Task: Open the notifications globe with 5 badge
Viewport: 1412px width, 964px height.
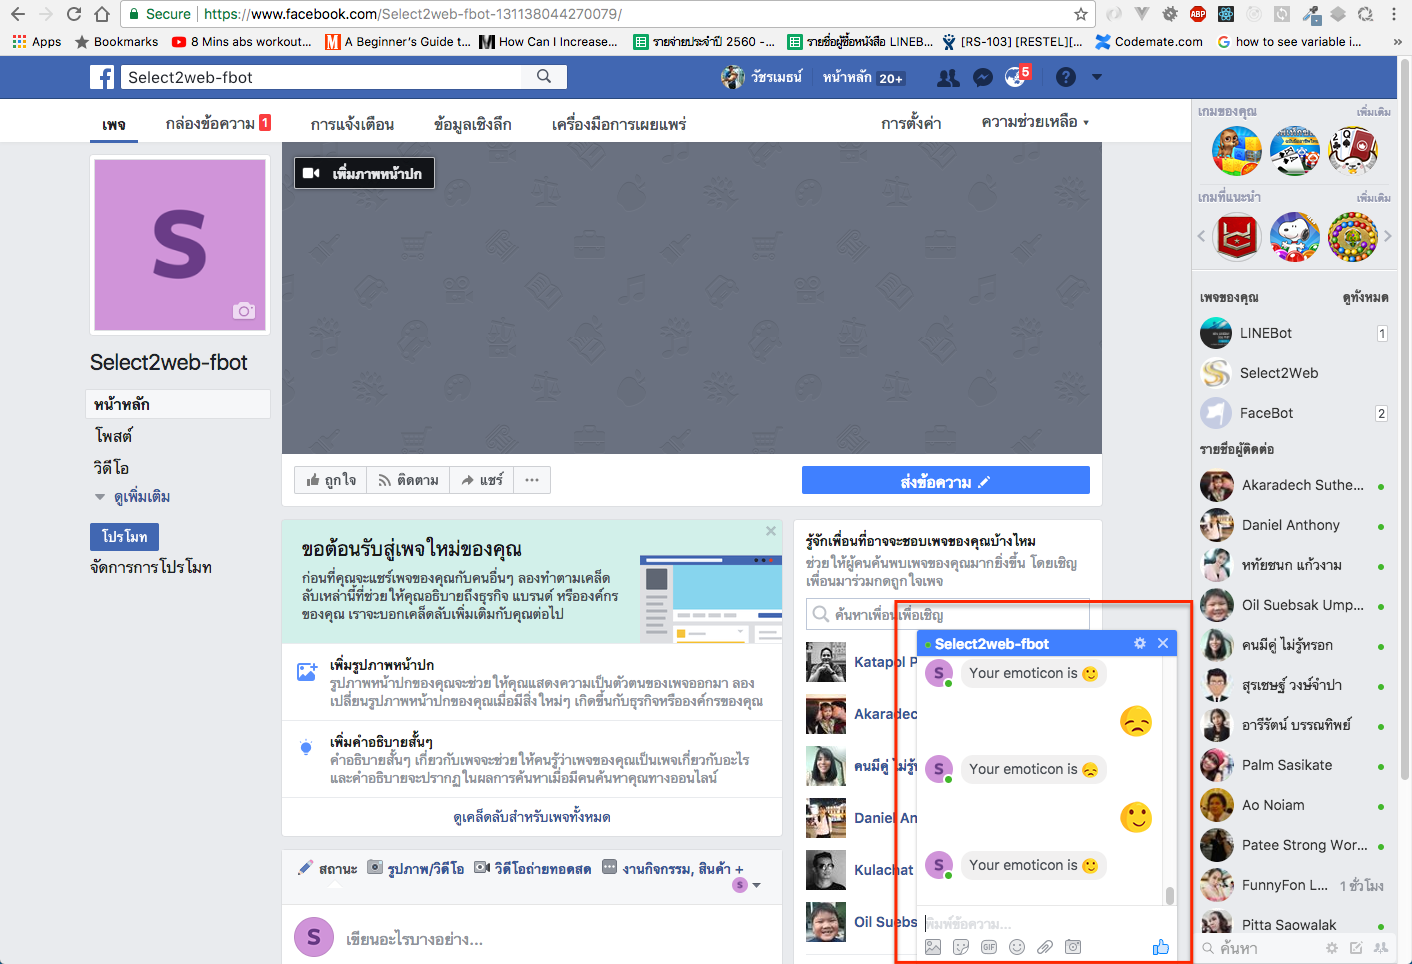Action: 1016,77
